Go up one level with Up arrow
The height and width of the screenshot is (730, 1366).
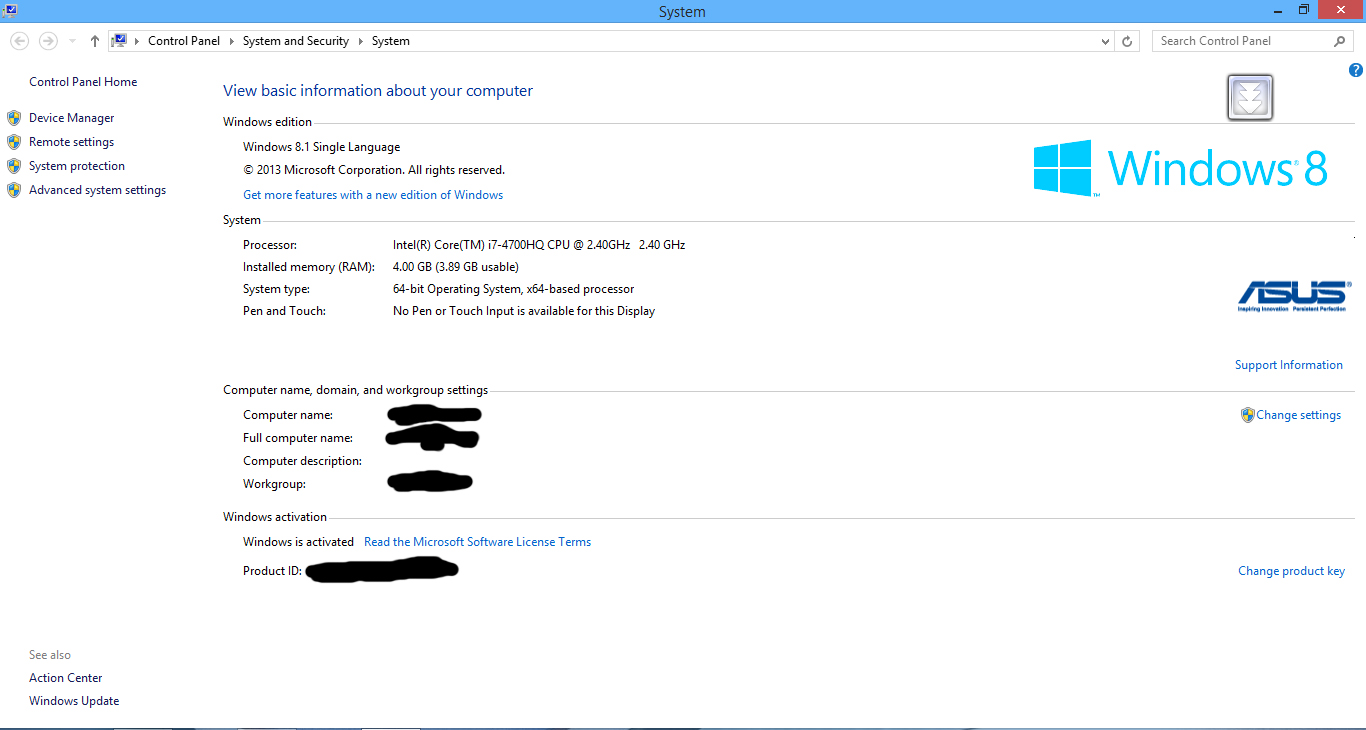pos(95,41)
